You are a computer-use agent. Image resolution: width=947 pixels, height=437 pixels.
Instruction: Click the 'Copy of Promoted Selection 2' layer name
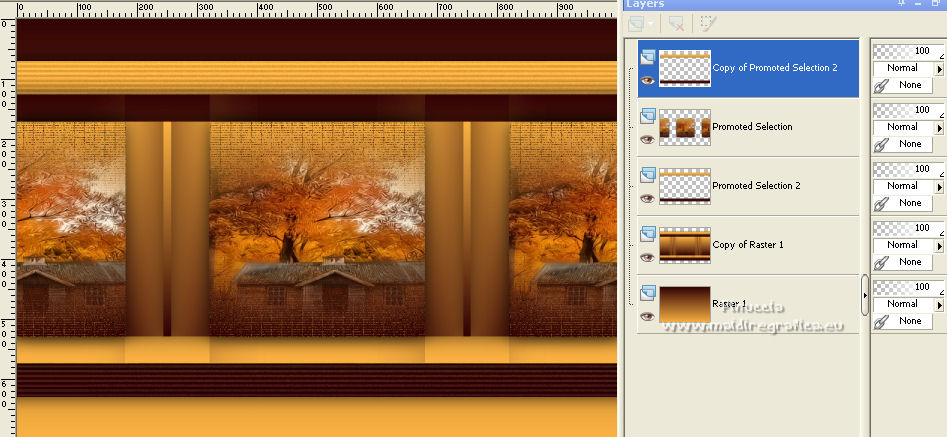click(x=775, y=68)
